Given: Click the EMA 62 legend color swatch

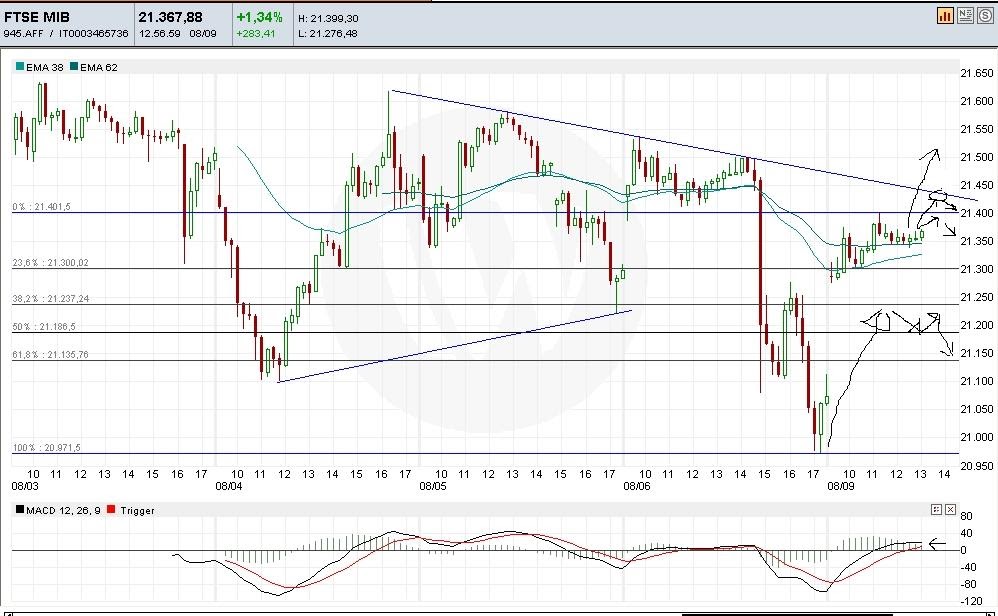Looking at the screenshot, I should (74, 67).
